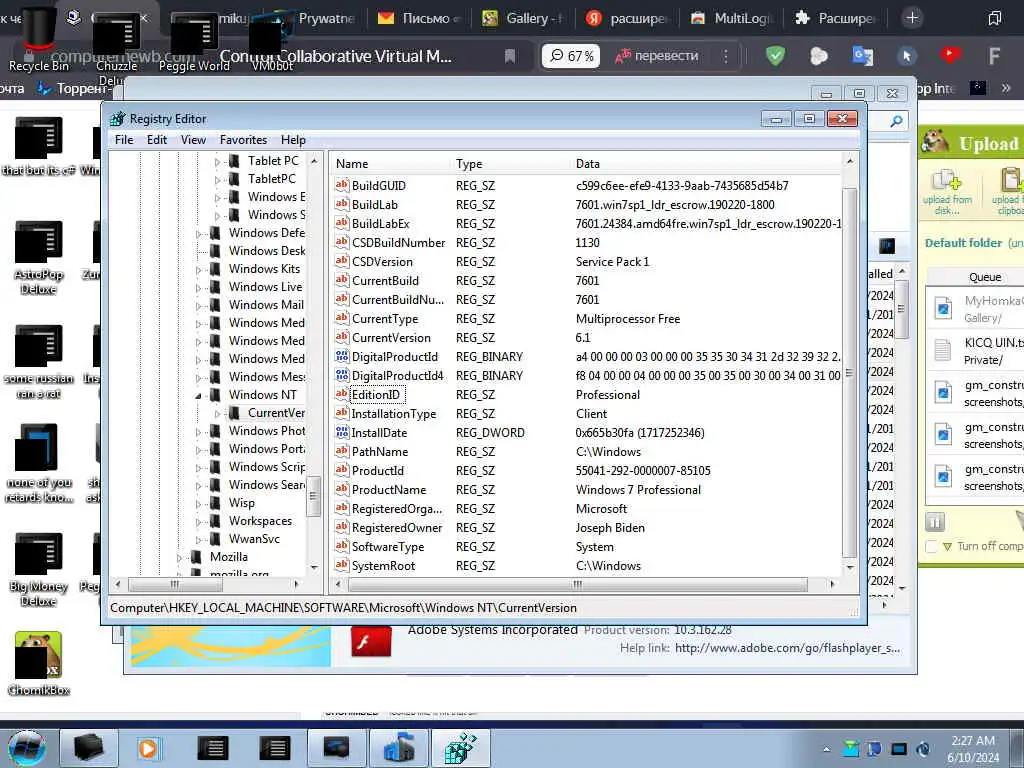Open the GhomikBox desktop shortcut
This screenshot has height=768, width=1024.
tap(39, 663)
